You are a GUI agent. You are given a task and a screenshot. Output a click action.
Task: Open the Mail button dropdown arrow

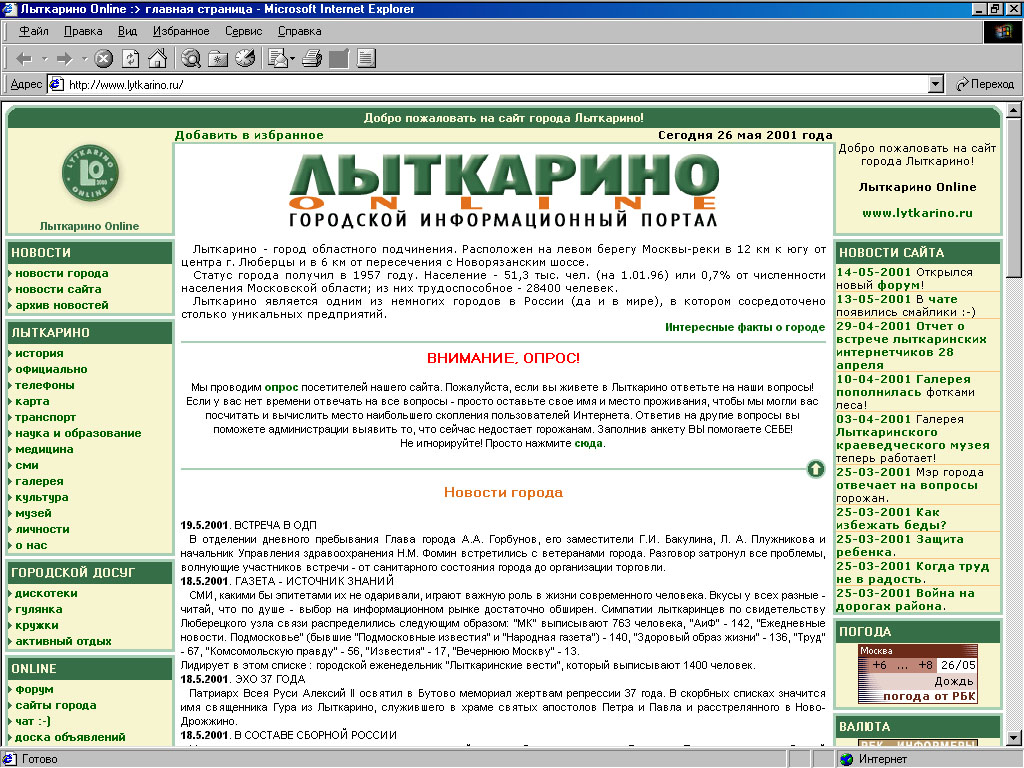pos(292,59)
